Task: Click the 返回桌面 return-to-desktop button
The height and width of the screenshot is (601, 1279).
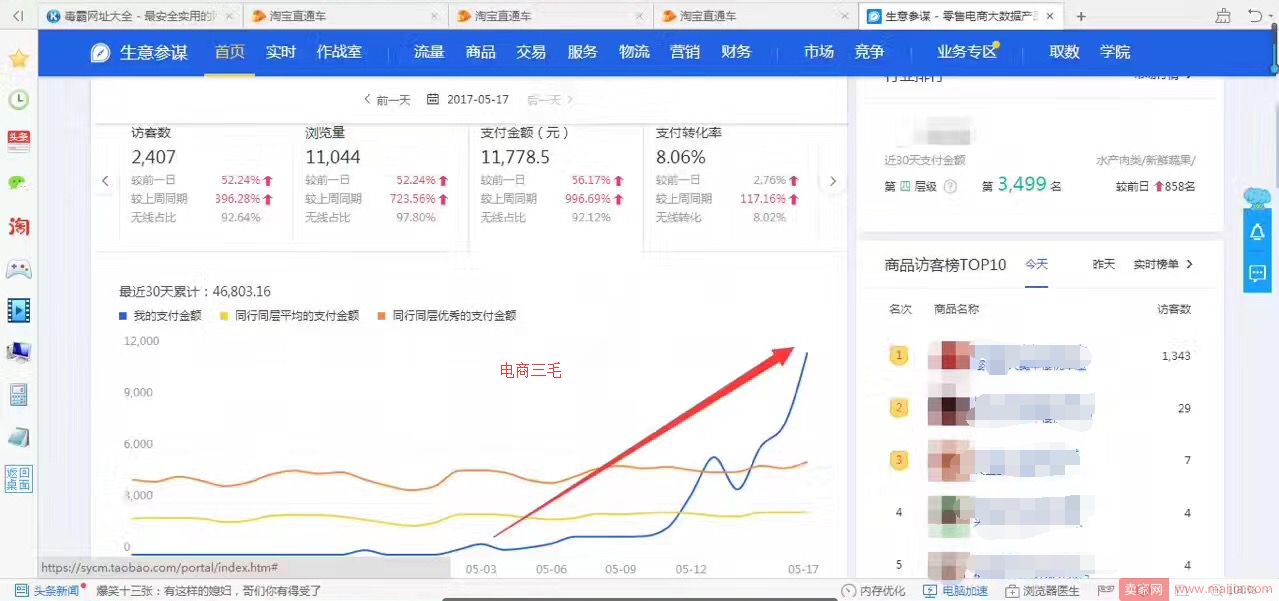Action: (x=18, y=479)
